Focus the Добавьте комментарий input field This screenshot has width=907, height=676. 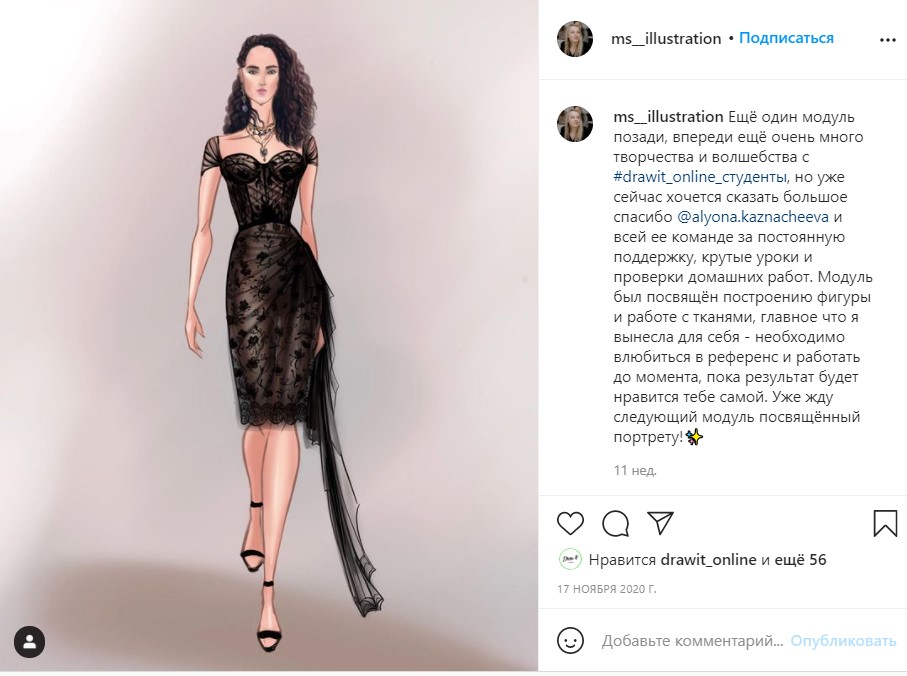point(692,641)
